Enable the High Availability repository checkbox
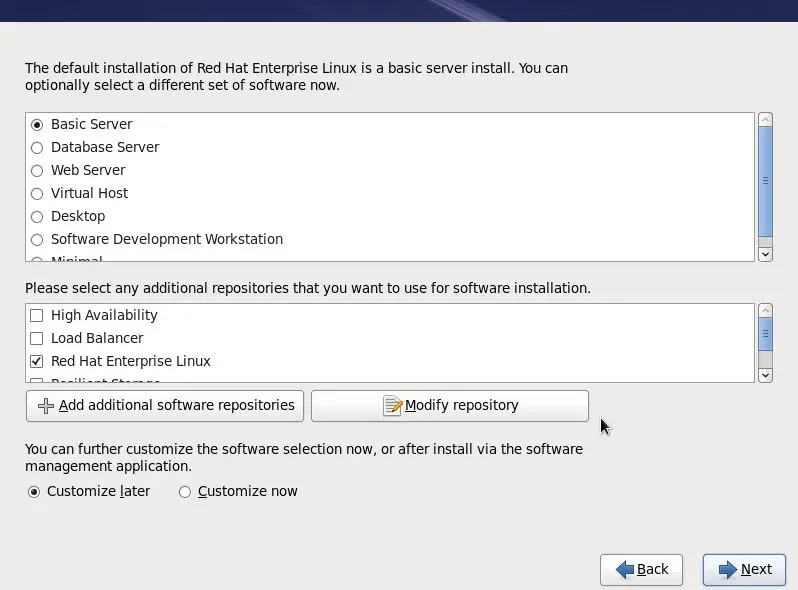The image size is (798, 590). [37, 315]
